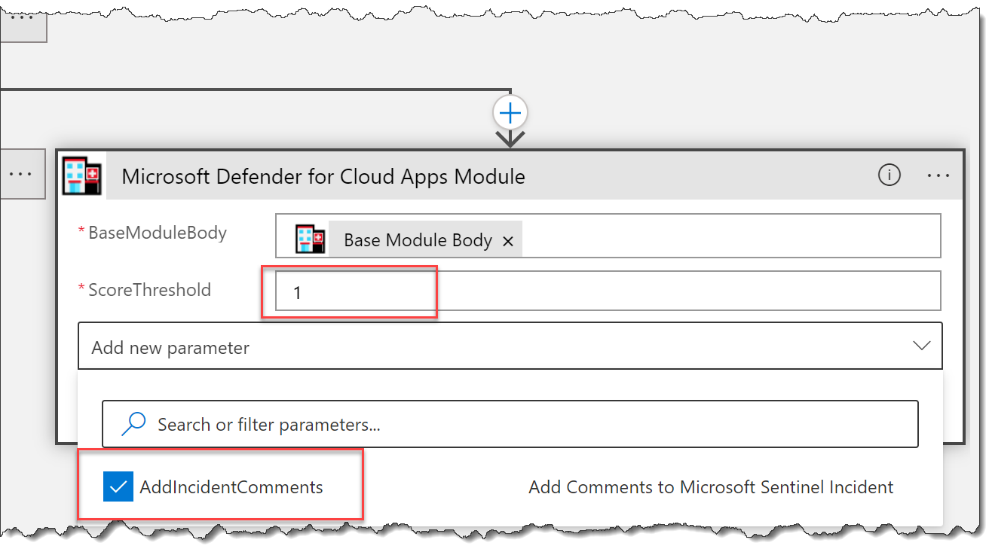Expand the Add new parameter dropdown
992x555 pixels.
coord(510,346)
